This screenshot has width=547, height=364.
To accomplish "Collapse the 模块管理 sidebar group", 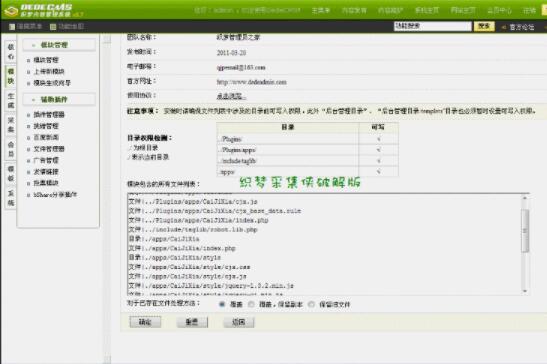I will pos(59,45).
